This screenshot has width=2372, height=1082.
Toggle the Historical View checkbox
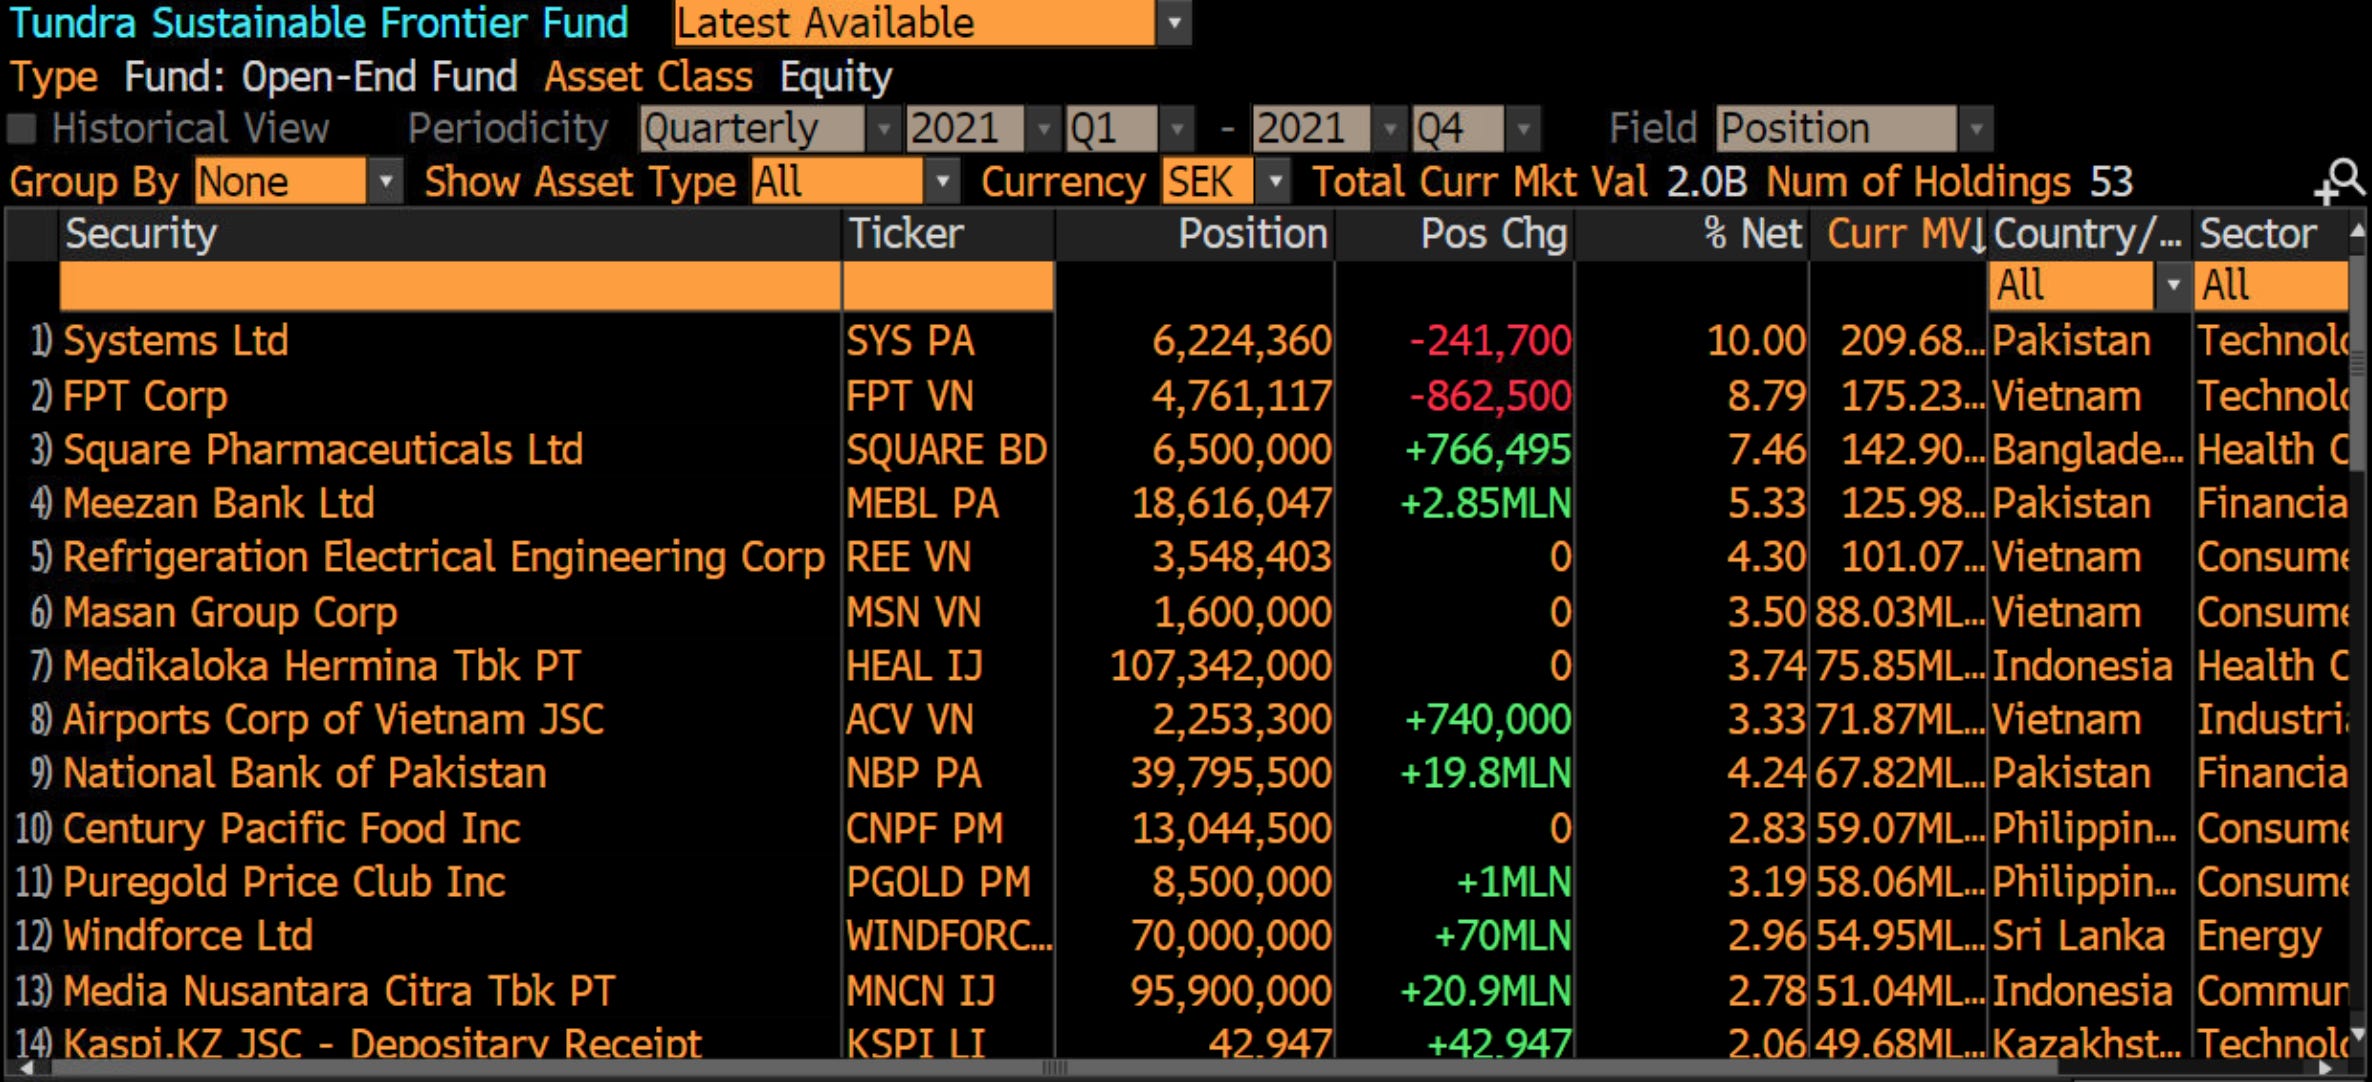pyautogui.click(x=22, y=128)
